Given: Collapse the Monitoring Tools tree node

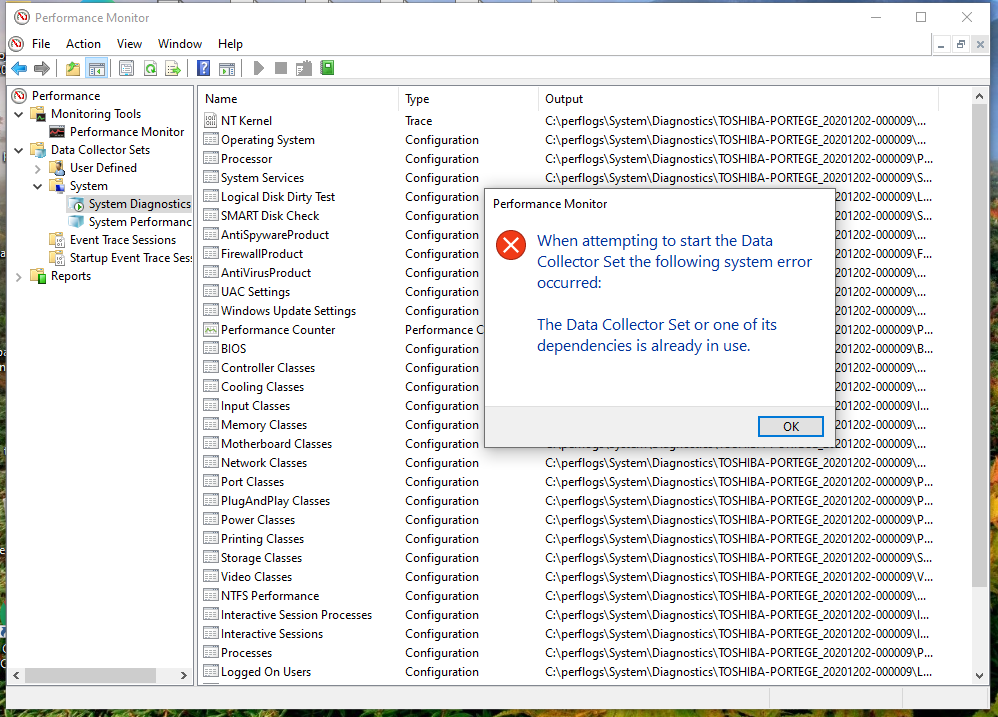Looking at the screenshot, I should click(18, 115).
